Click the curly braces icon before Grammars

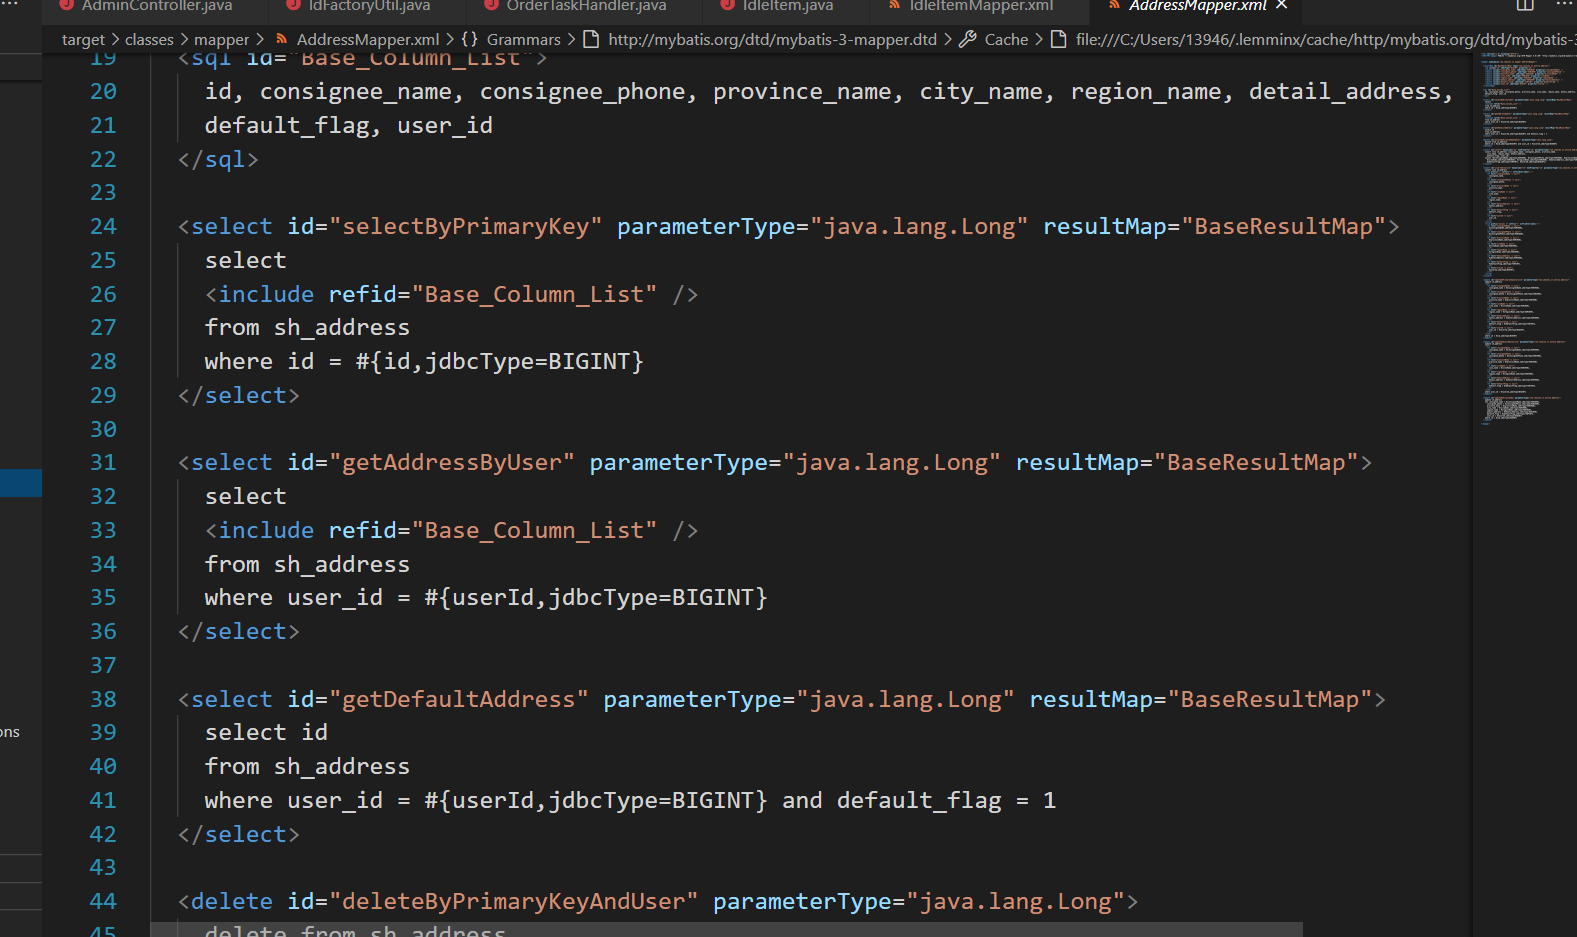469,40
